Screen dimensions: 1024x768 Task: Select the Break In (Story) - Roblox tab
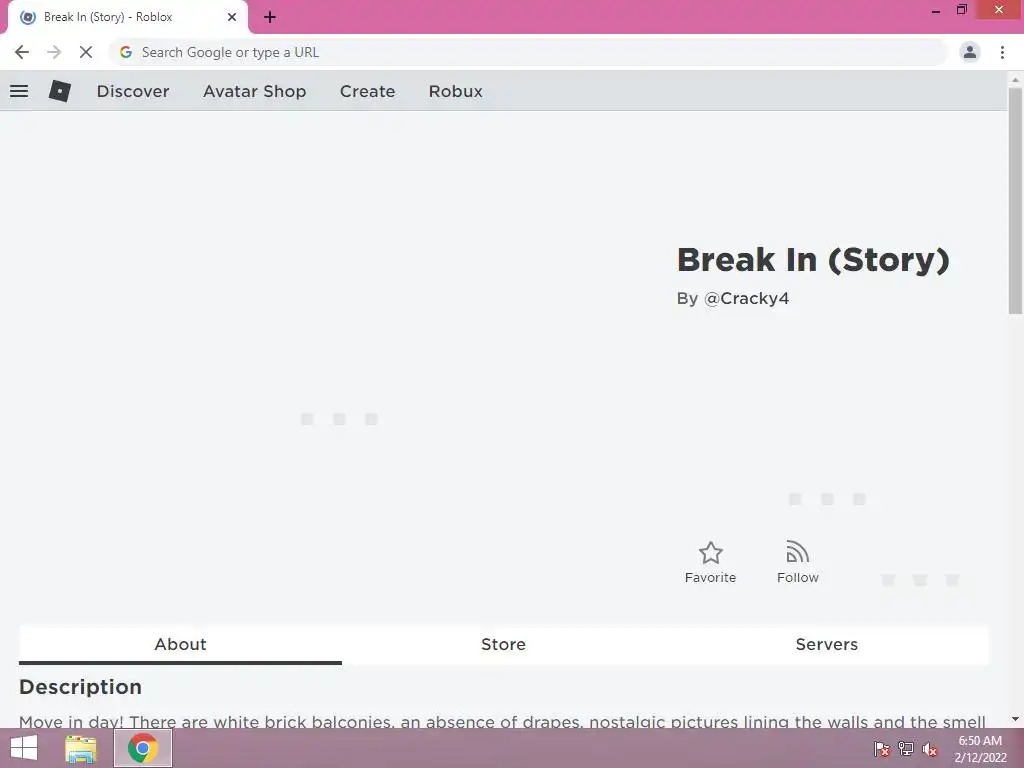coord(128,18)
